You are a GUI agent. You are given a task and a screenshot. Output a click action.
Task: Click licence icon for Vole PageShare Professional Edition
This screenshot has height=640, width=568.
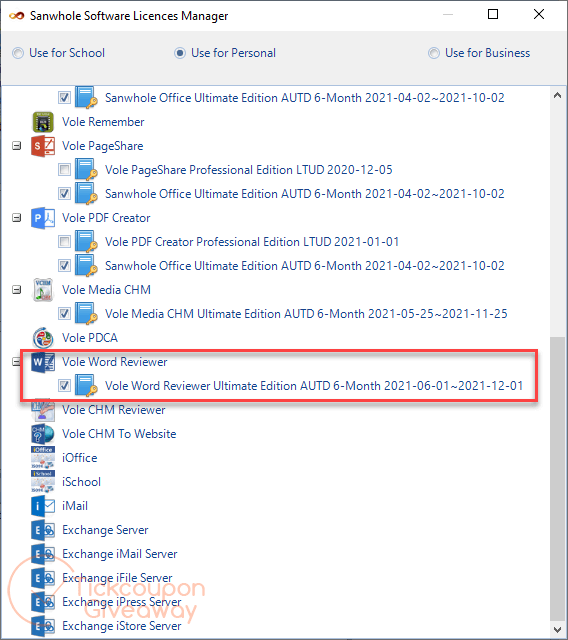pos(86,170)
